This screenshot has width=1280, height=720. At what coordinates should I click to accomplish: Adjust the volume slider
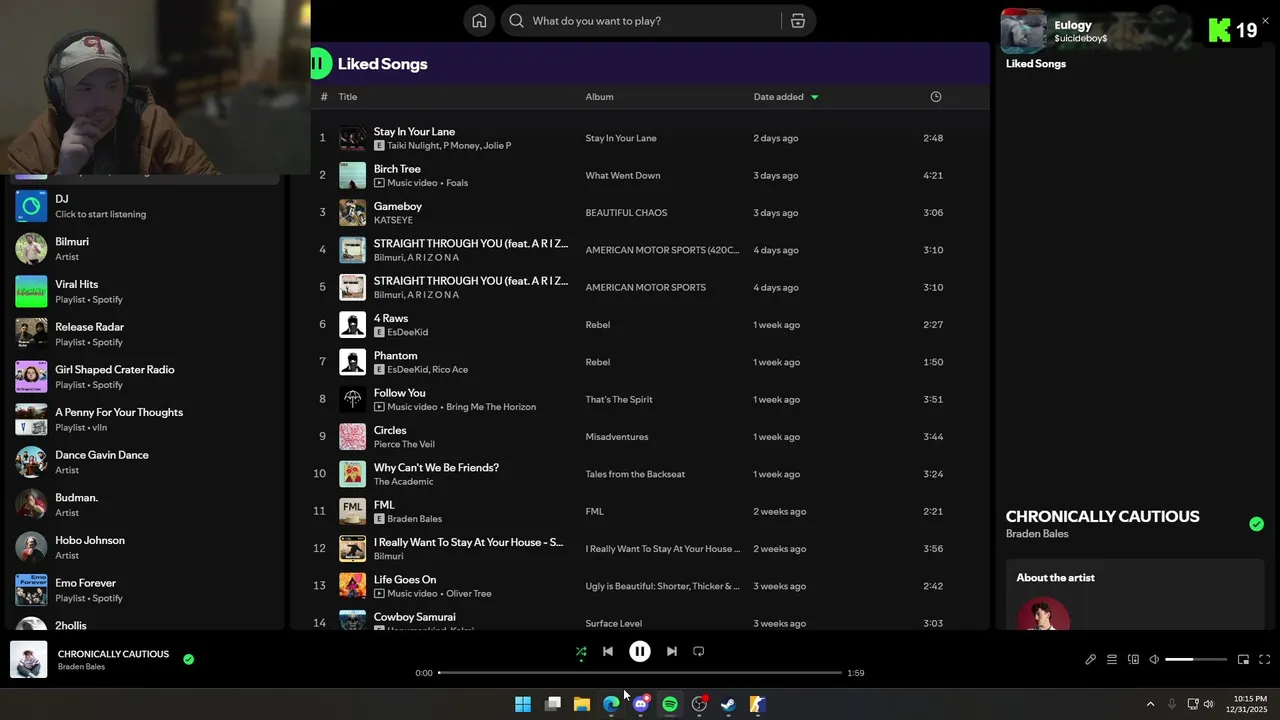[1196, 659]
